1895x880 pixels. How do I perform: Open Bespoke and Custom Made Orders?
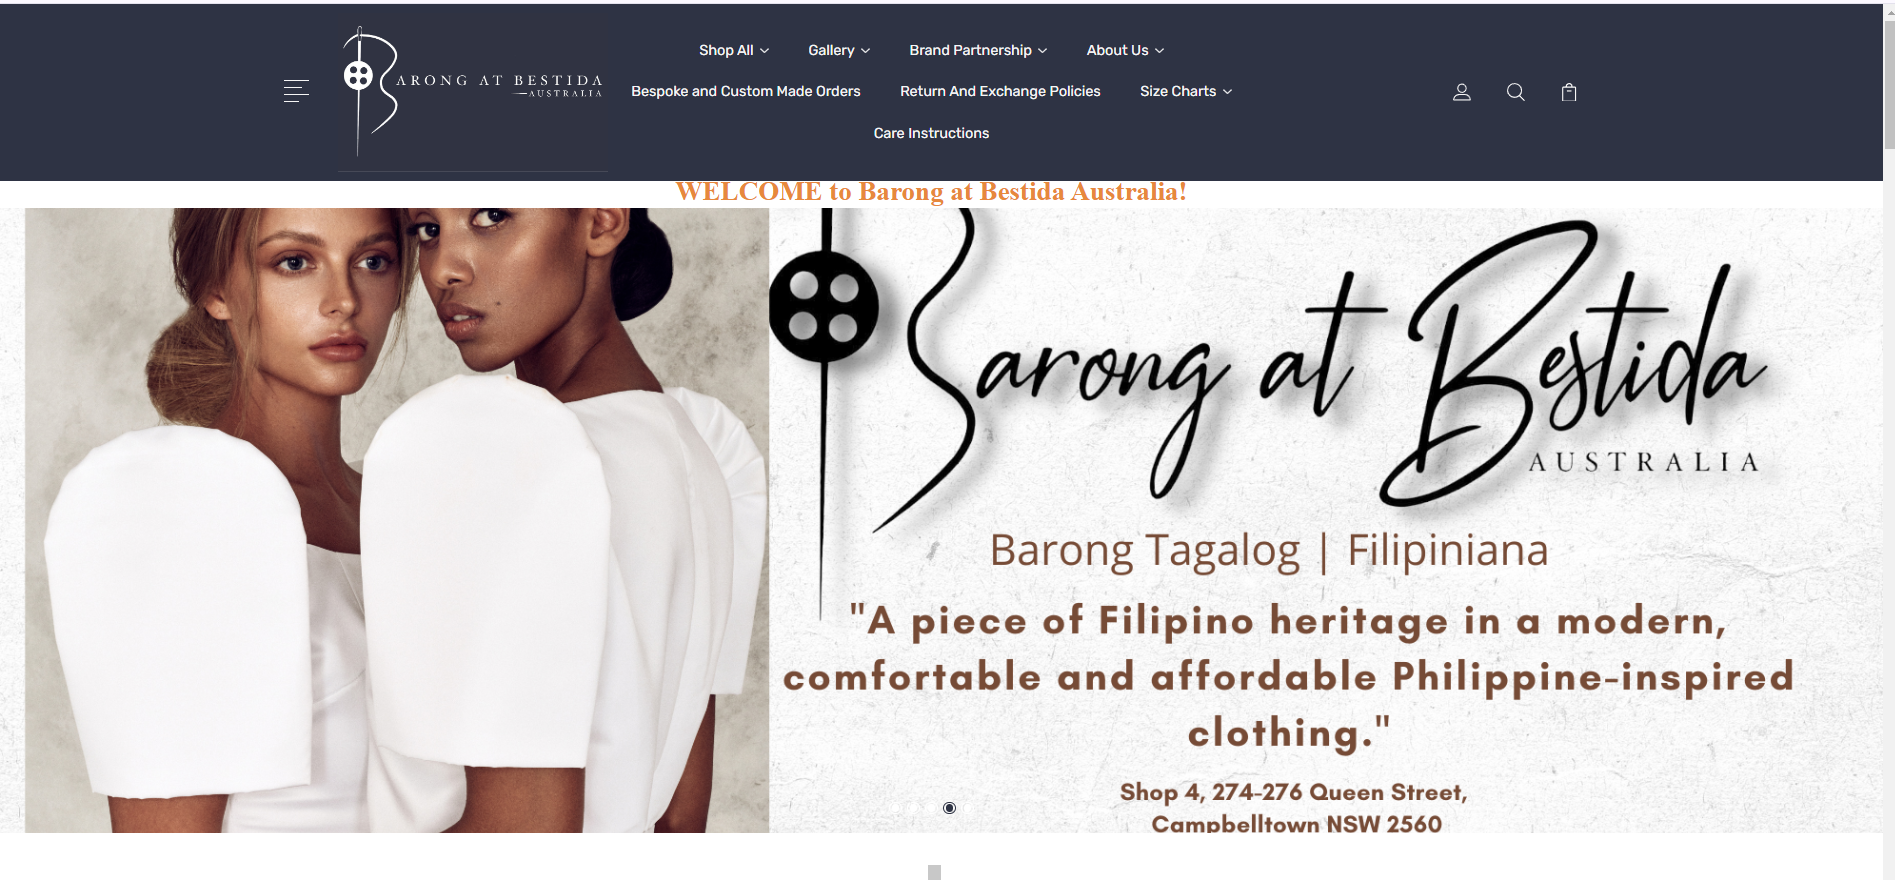746,91
